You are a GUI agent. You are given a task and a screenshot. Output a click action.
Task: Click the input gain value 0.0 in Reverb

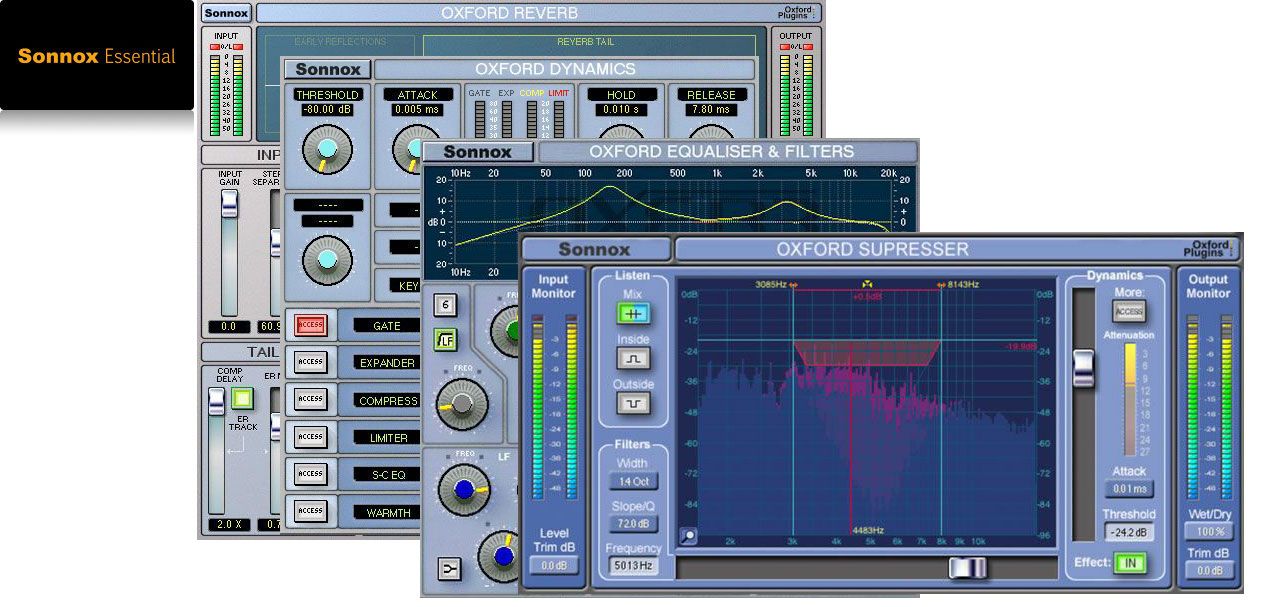(x=230, y=327)
